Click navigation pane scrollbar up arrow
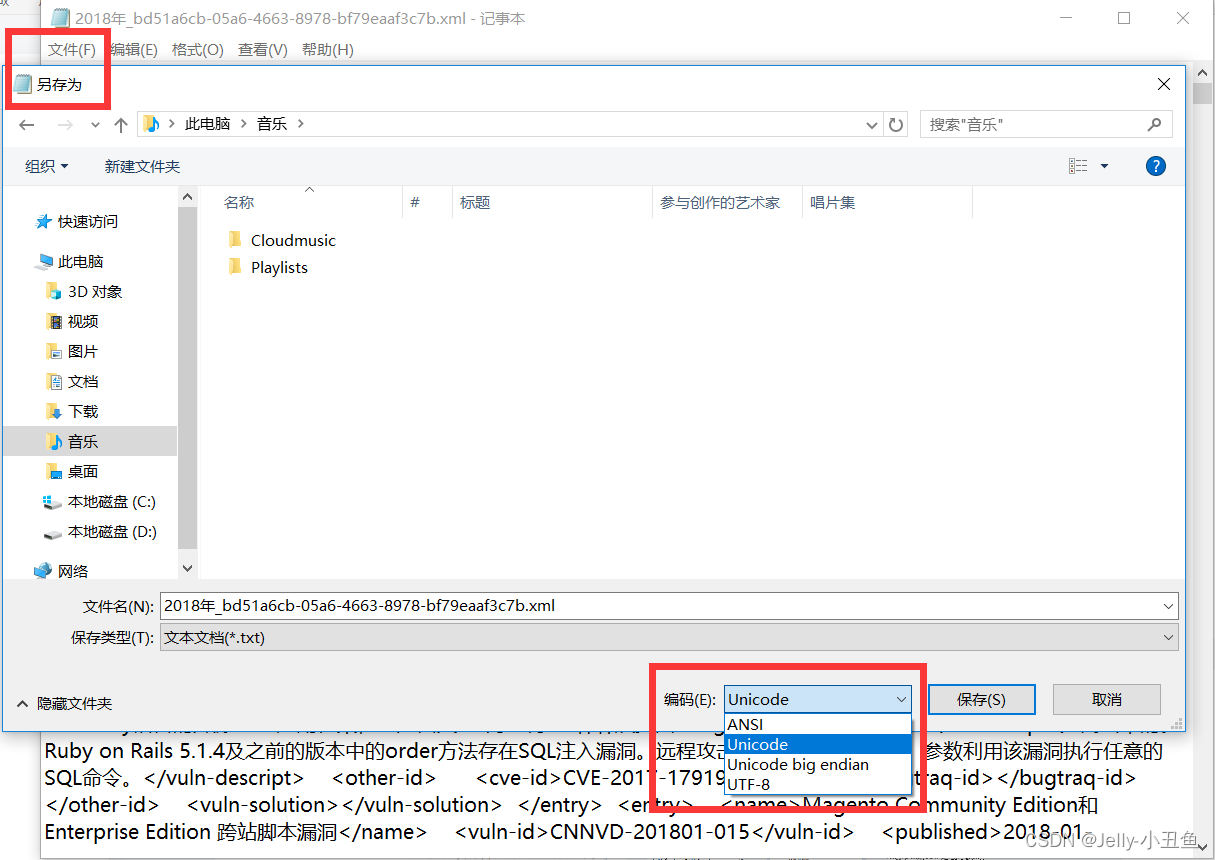The width and height of the screenshot is (1215, 860). [x=187, y=198]
